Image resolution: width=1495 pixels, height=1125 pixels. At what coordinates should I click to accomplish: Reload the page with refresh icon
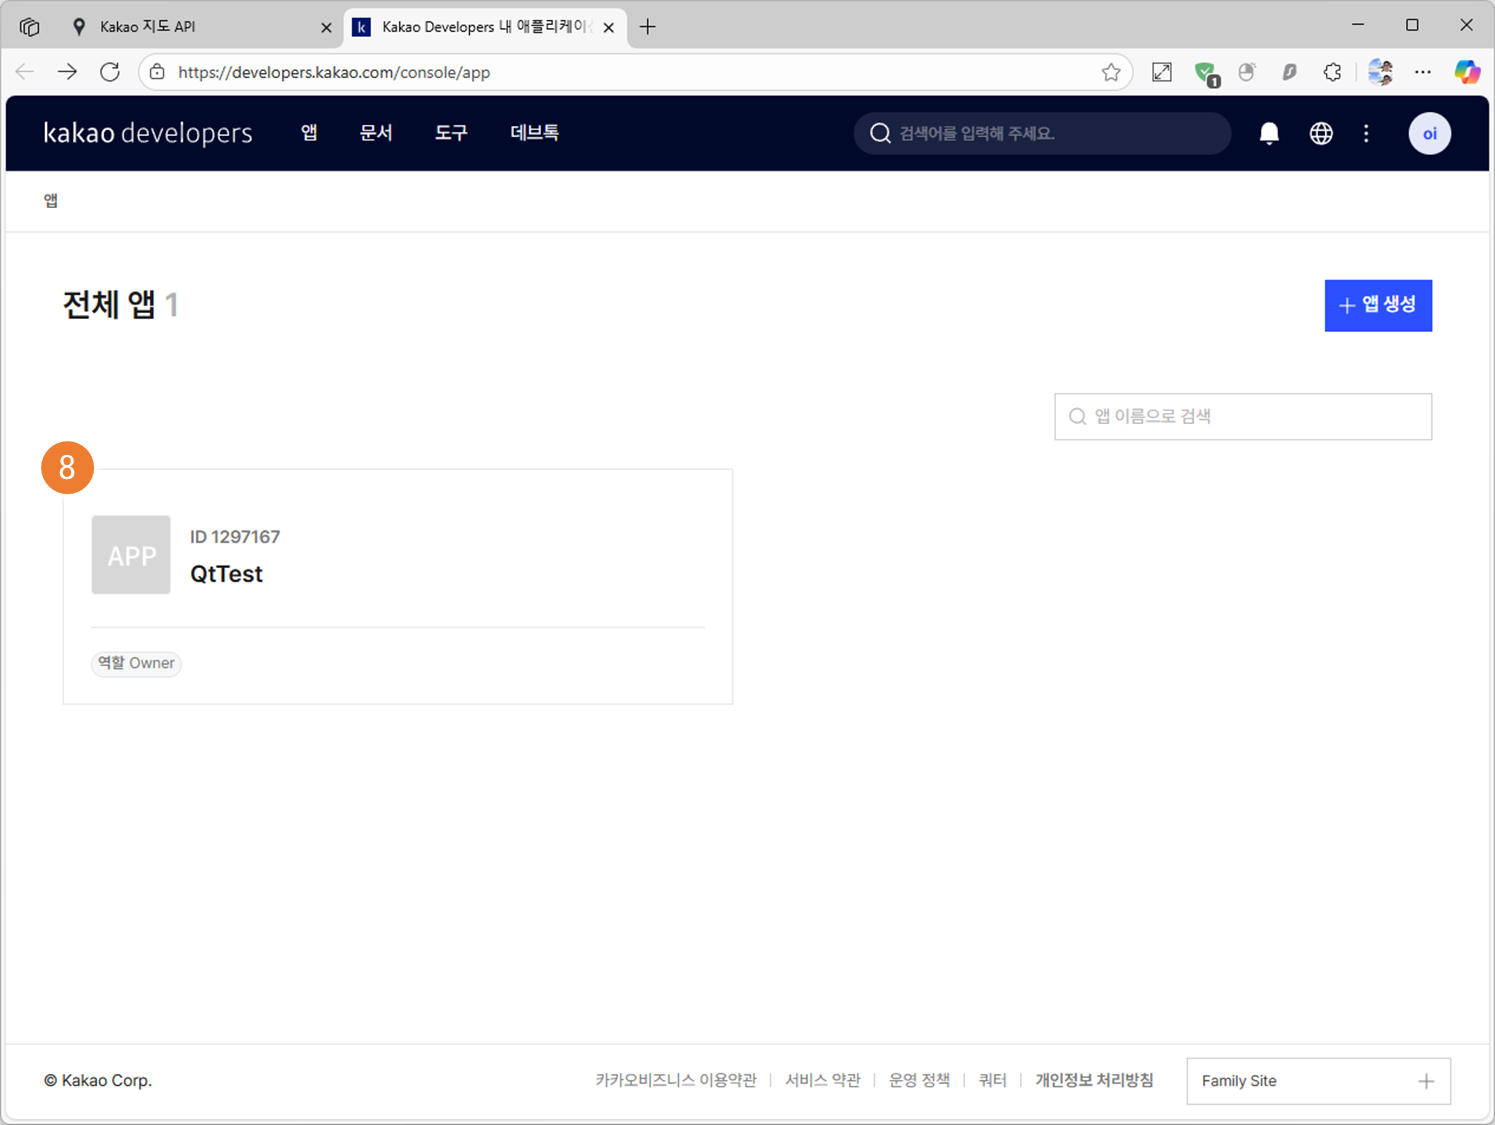[110, 72]
